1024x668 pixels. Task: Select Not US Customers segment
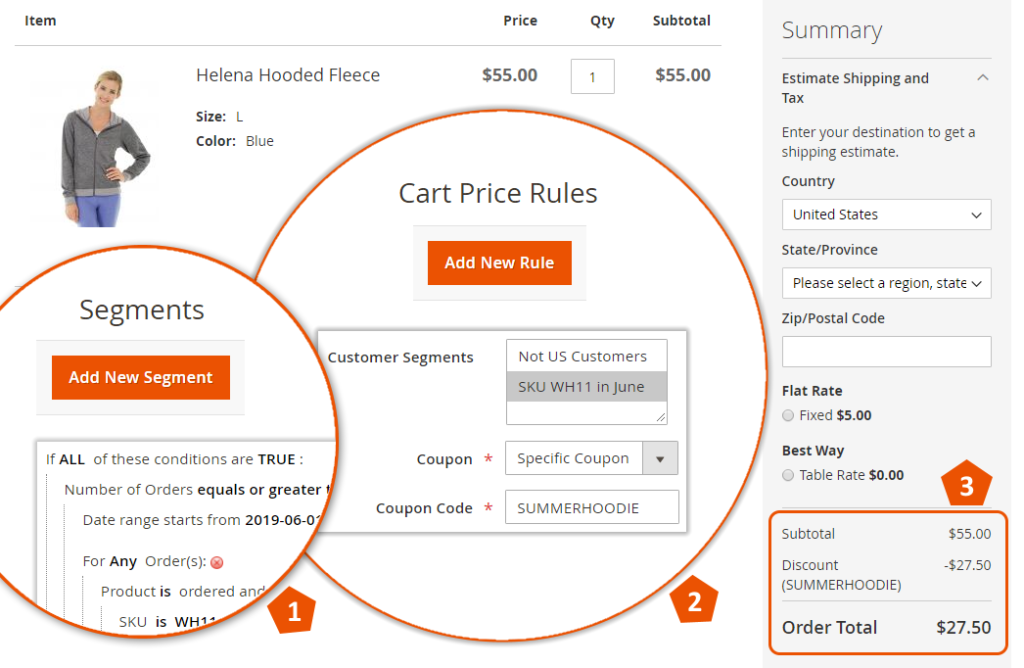click(x=583, y=356)
